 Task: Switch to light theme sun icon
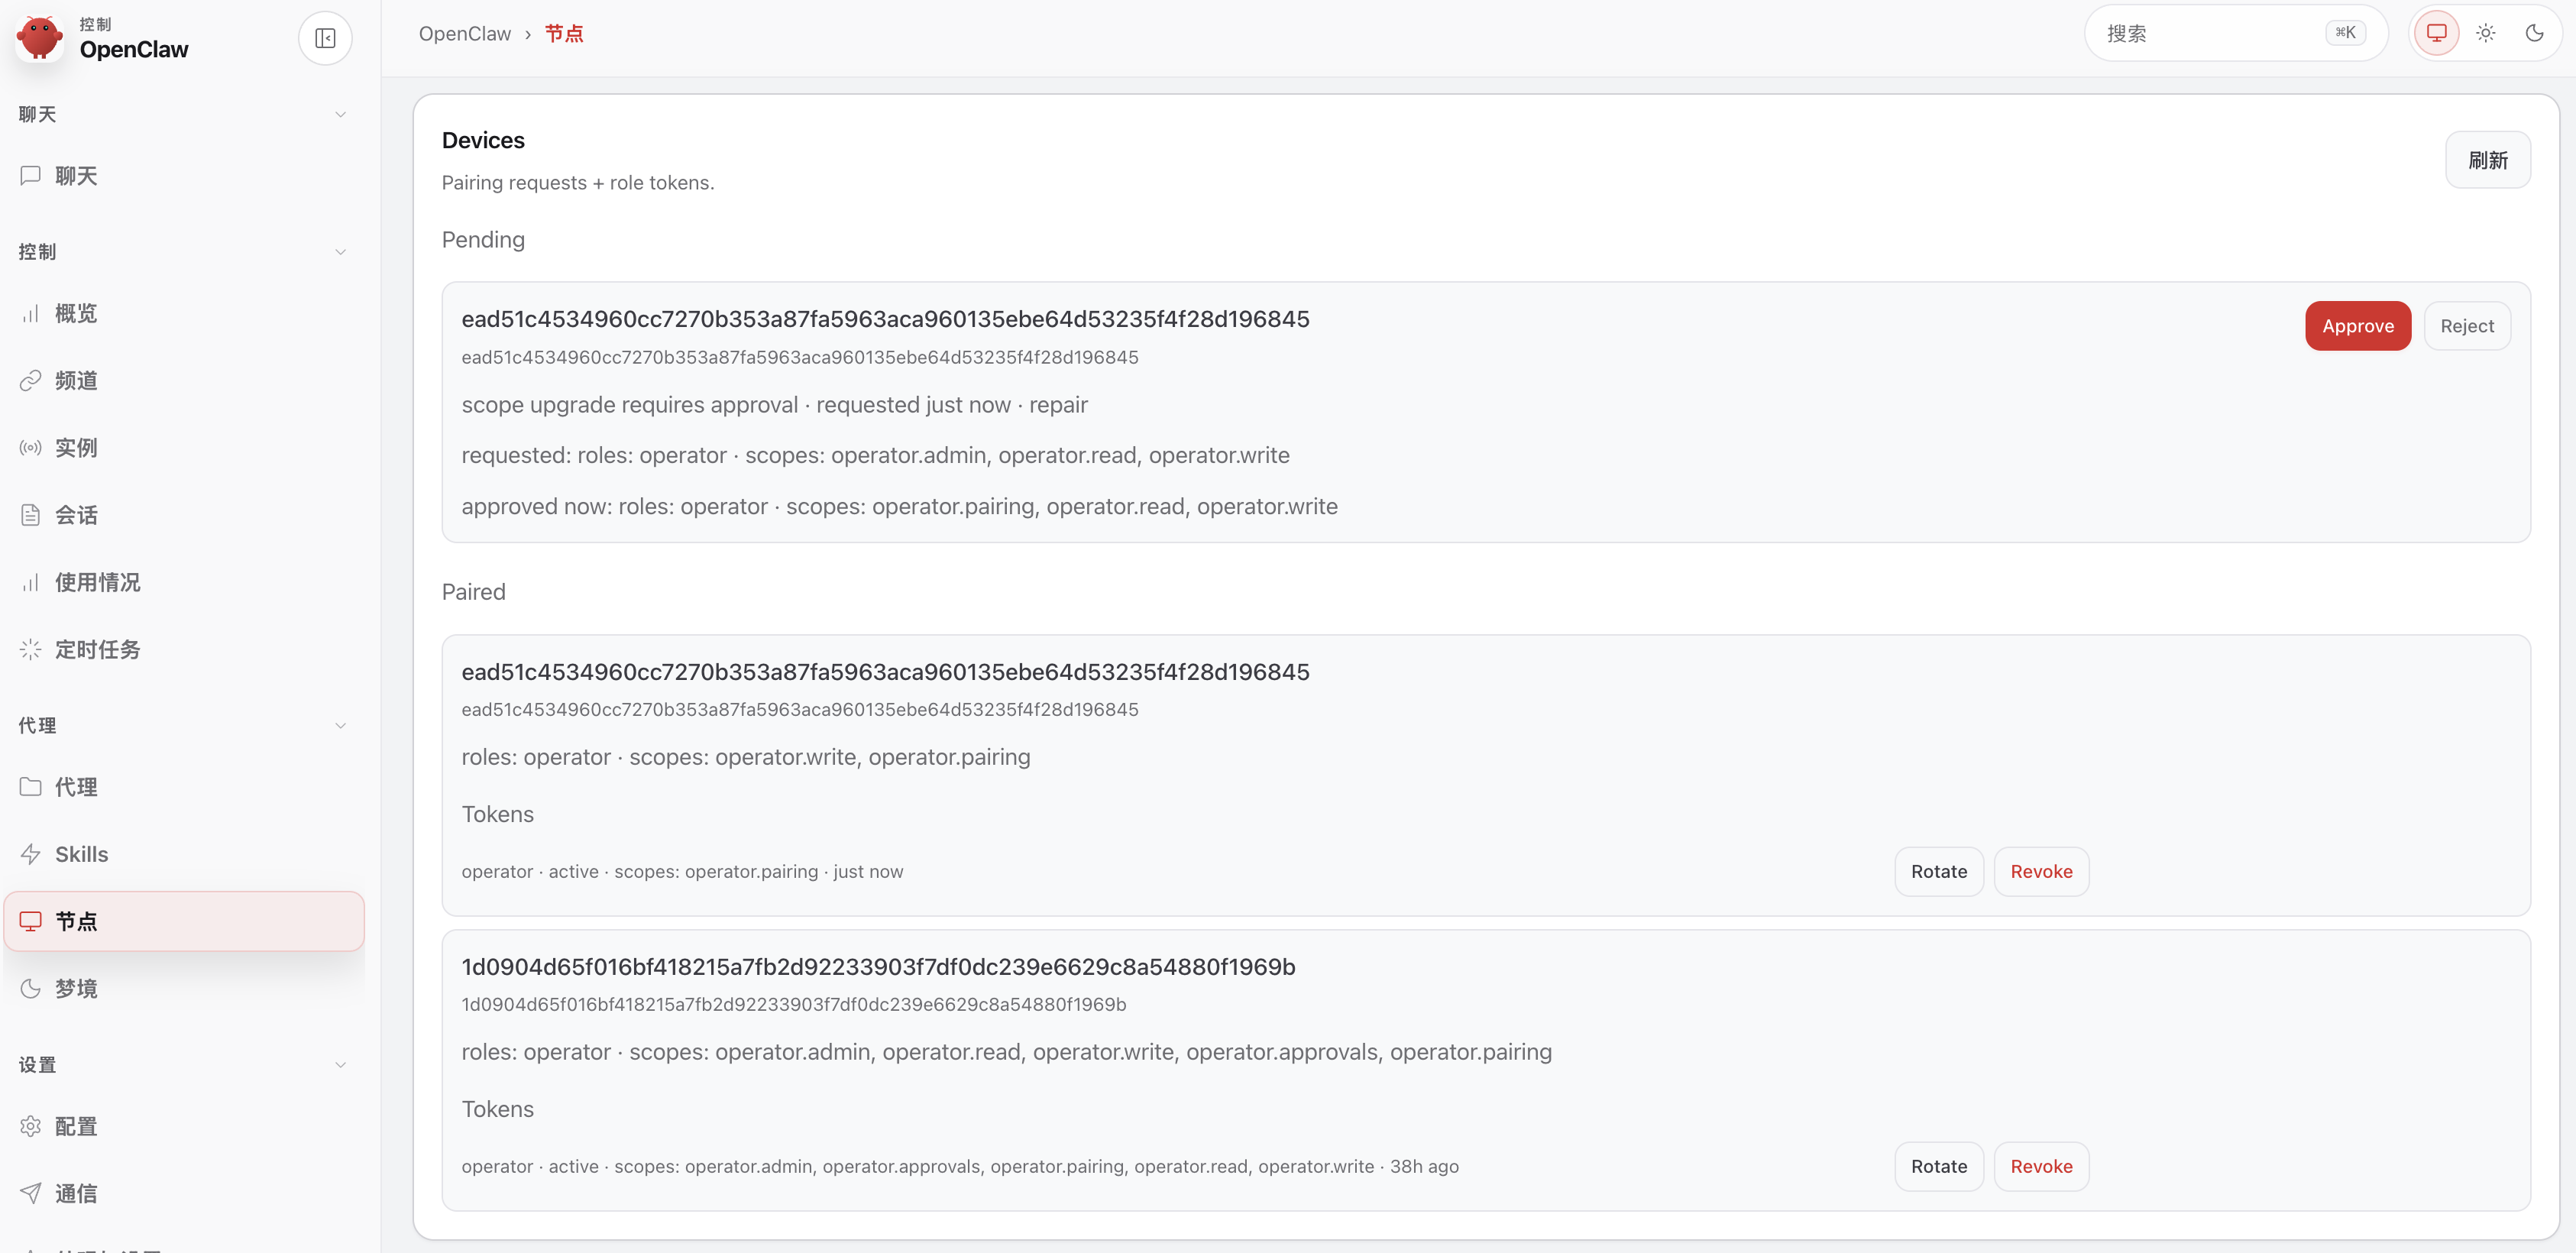pyautogui.click(x=2486, y=33)
